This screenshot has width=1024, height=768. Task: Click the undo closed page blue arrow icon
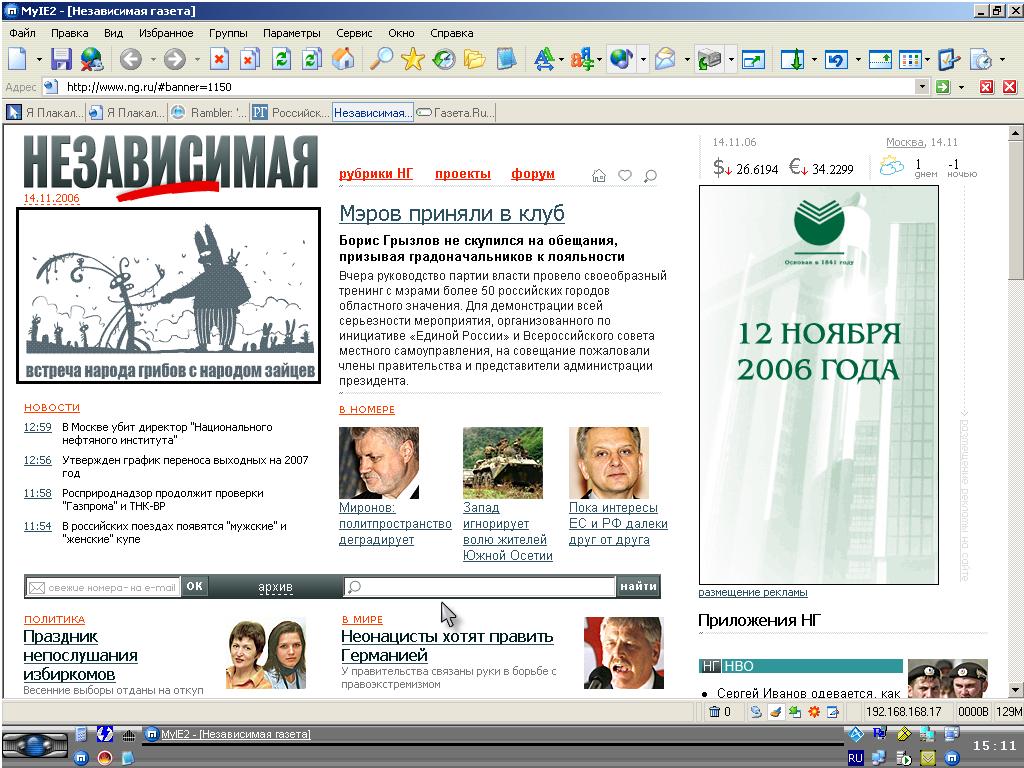(836, 59)
